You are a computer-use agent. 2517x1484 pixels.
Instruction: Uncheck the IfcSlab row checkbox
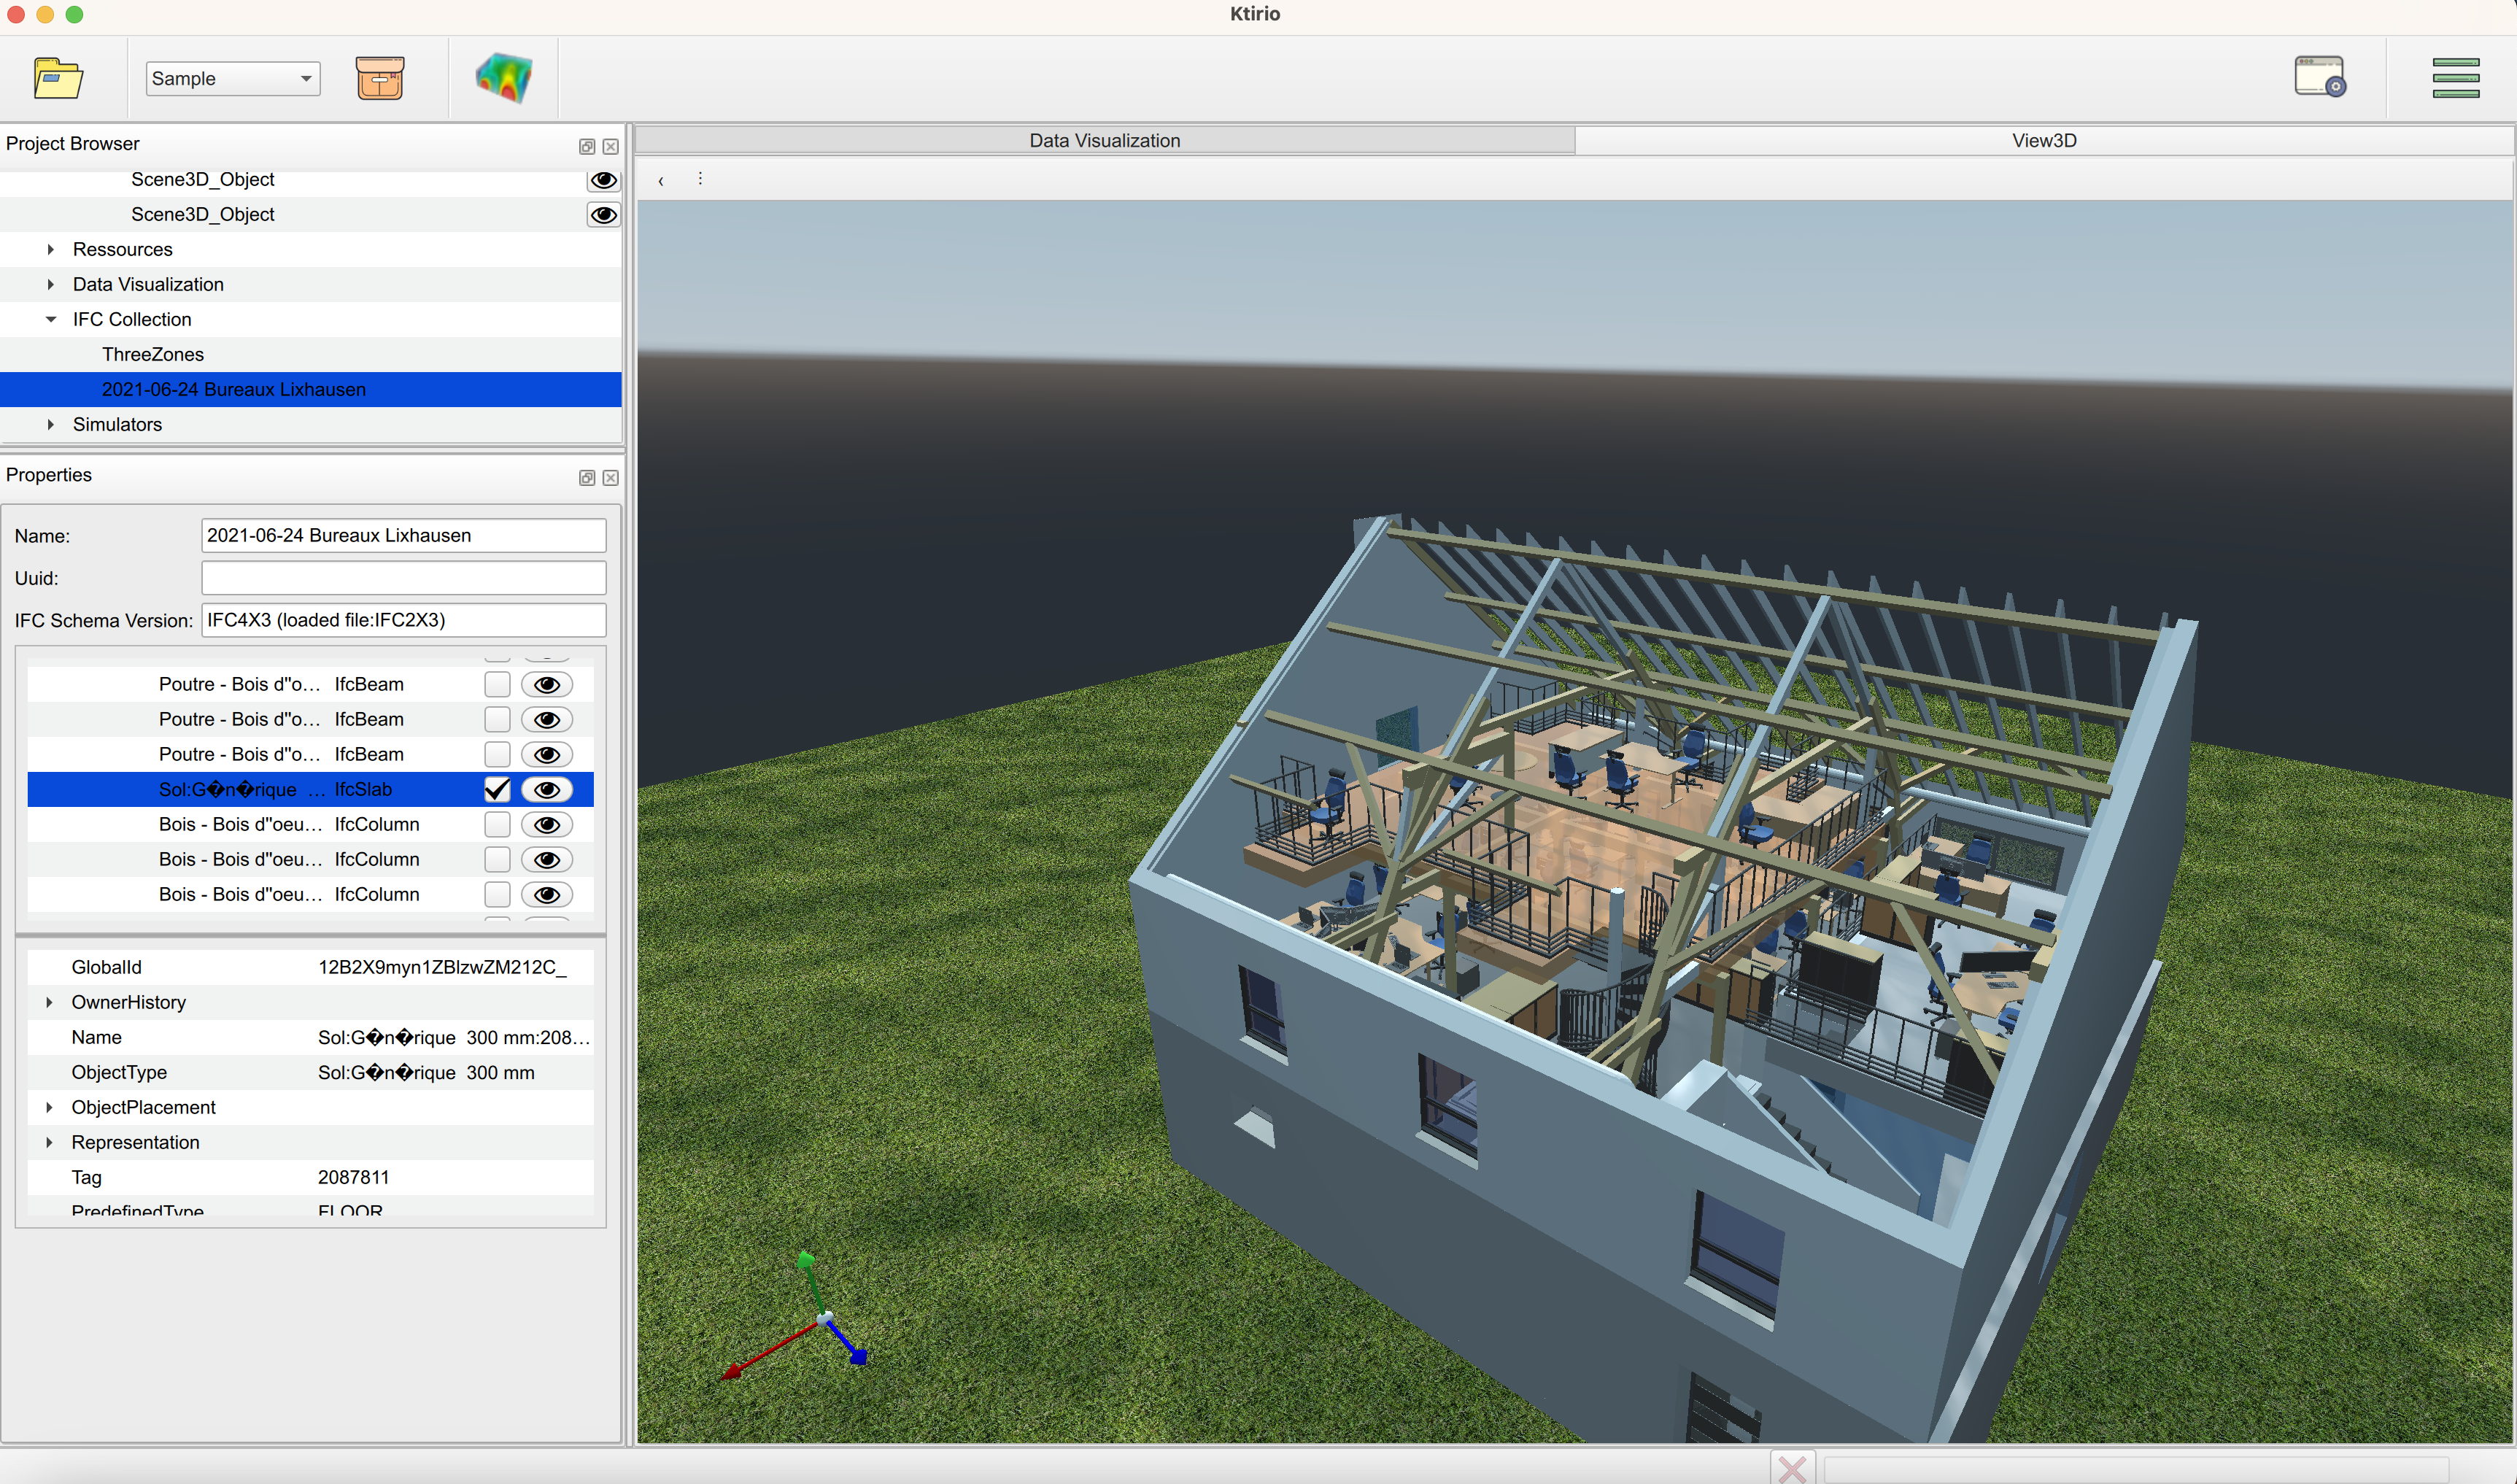tap(497, 789)
